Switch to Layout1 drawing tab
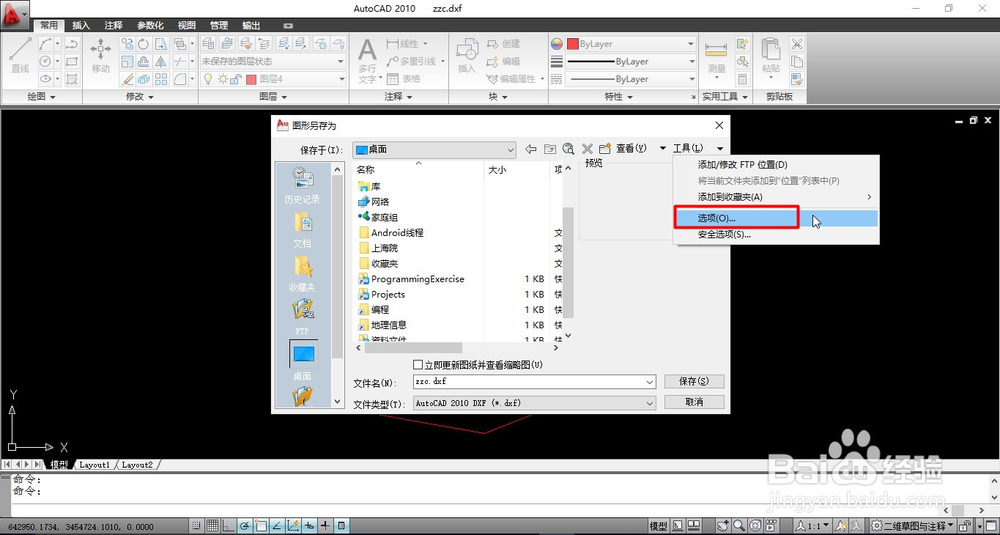The width and height of the screenshot is (1000, 535). (94, 465)
